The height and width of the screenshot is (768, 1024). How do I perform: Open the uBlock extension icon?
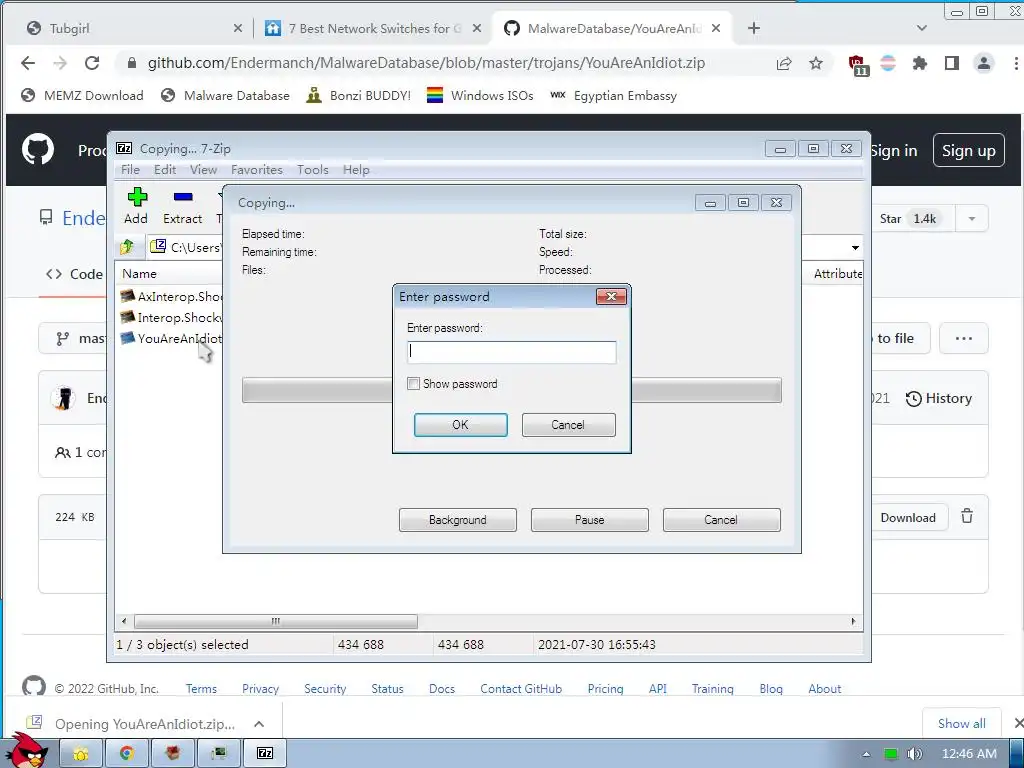(x=857, y=65)
